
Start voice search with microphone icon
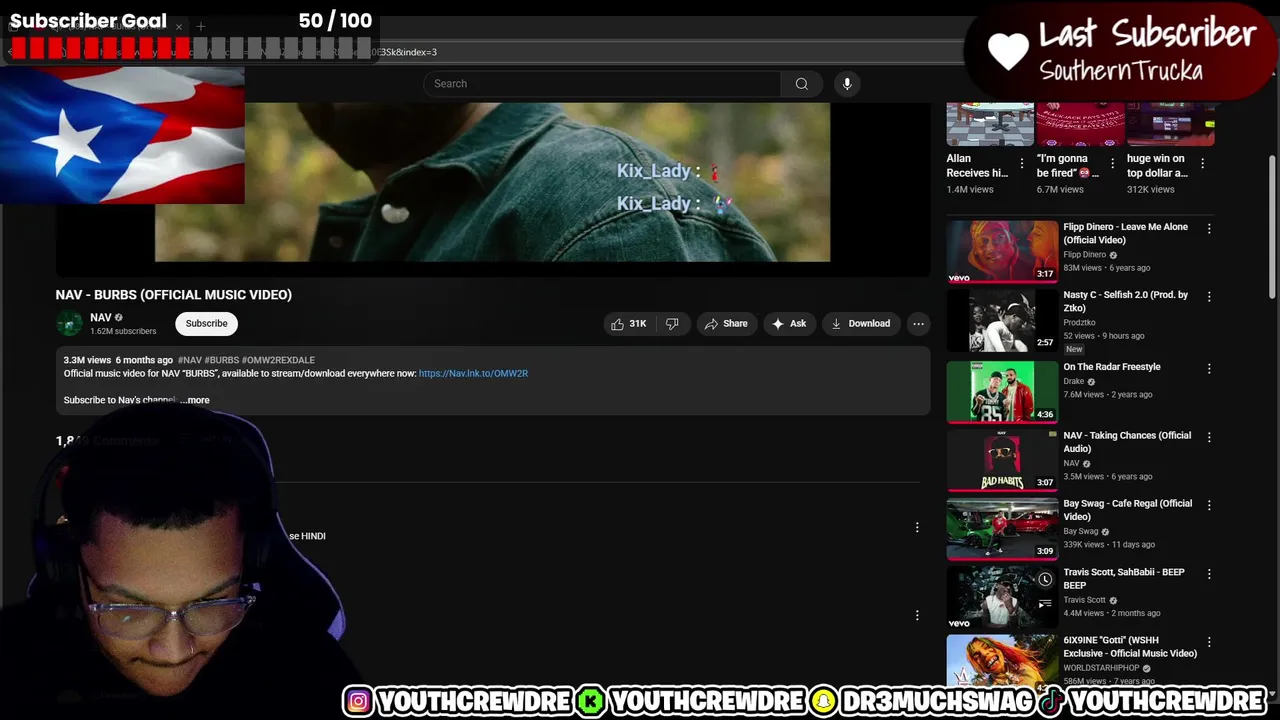tap(847, 84)
